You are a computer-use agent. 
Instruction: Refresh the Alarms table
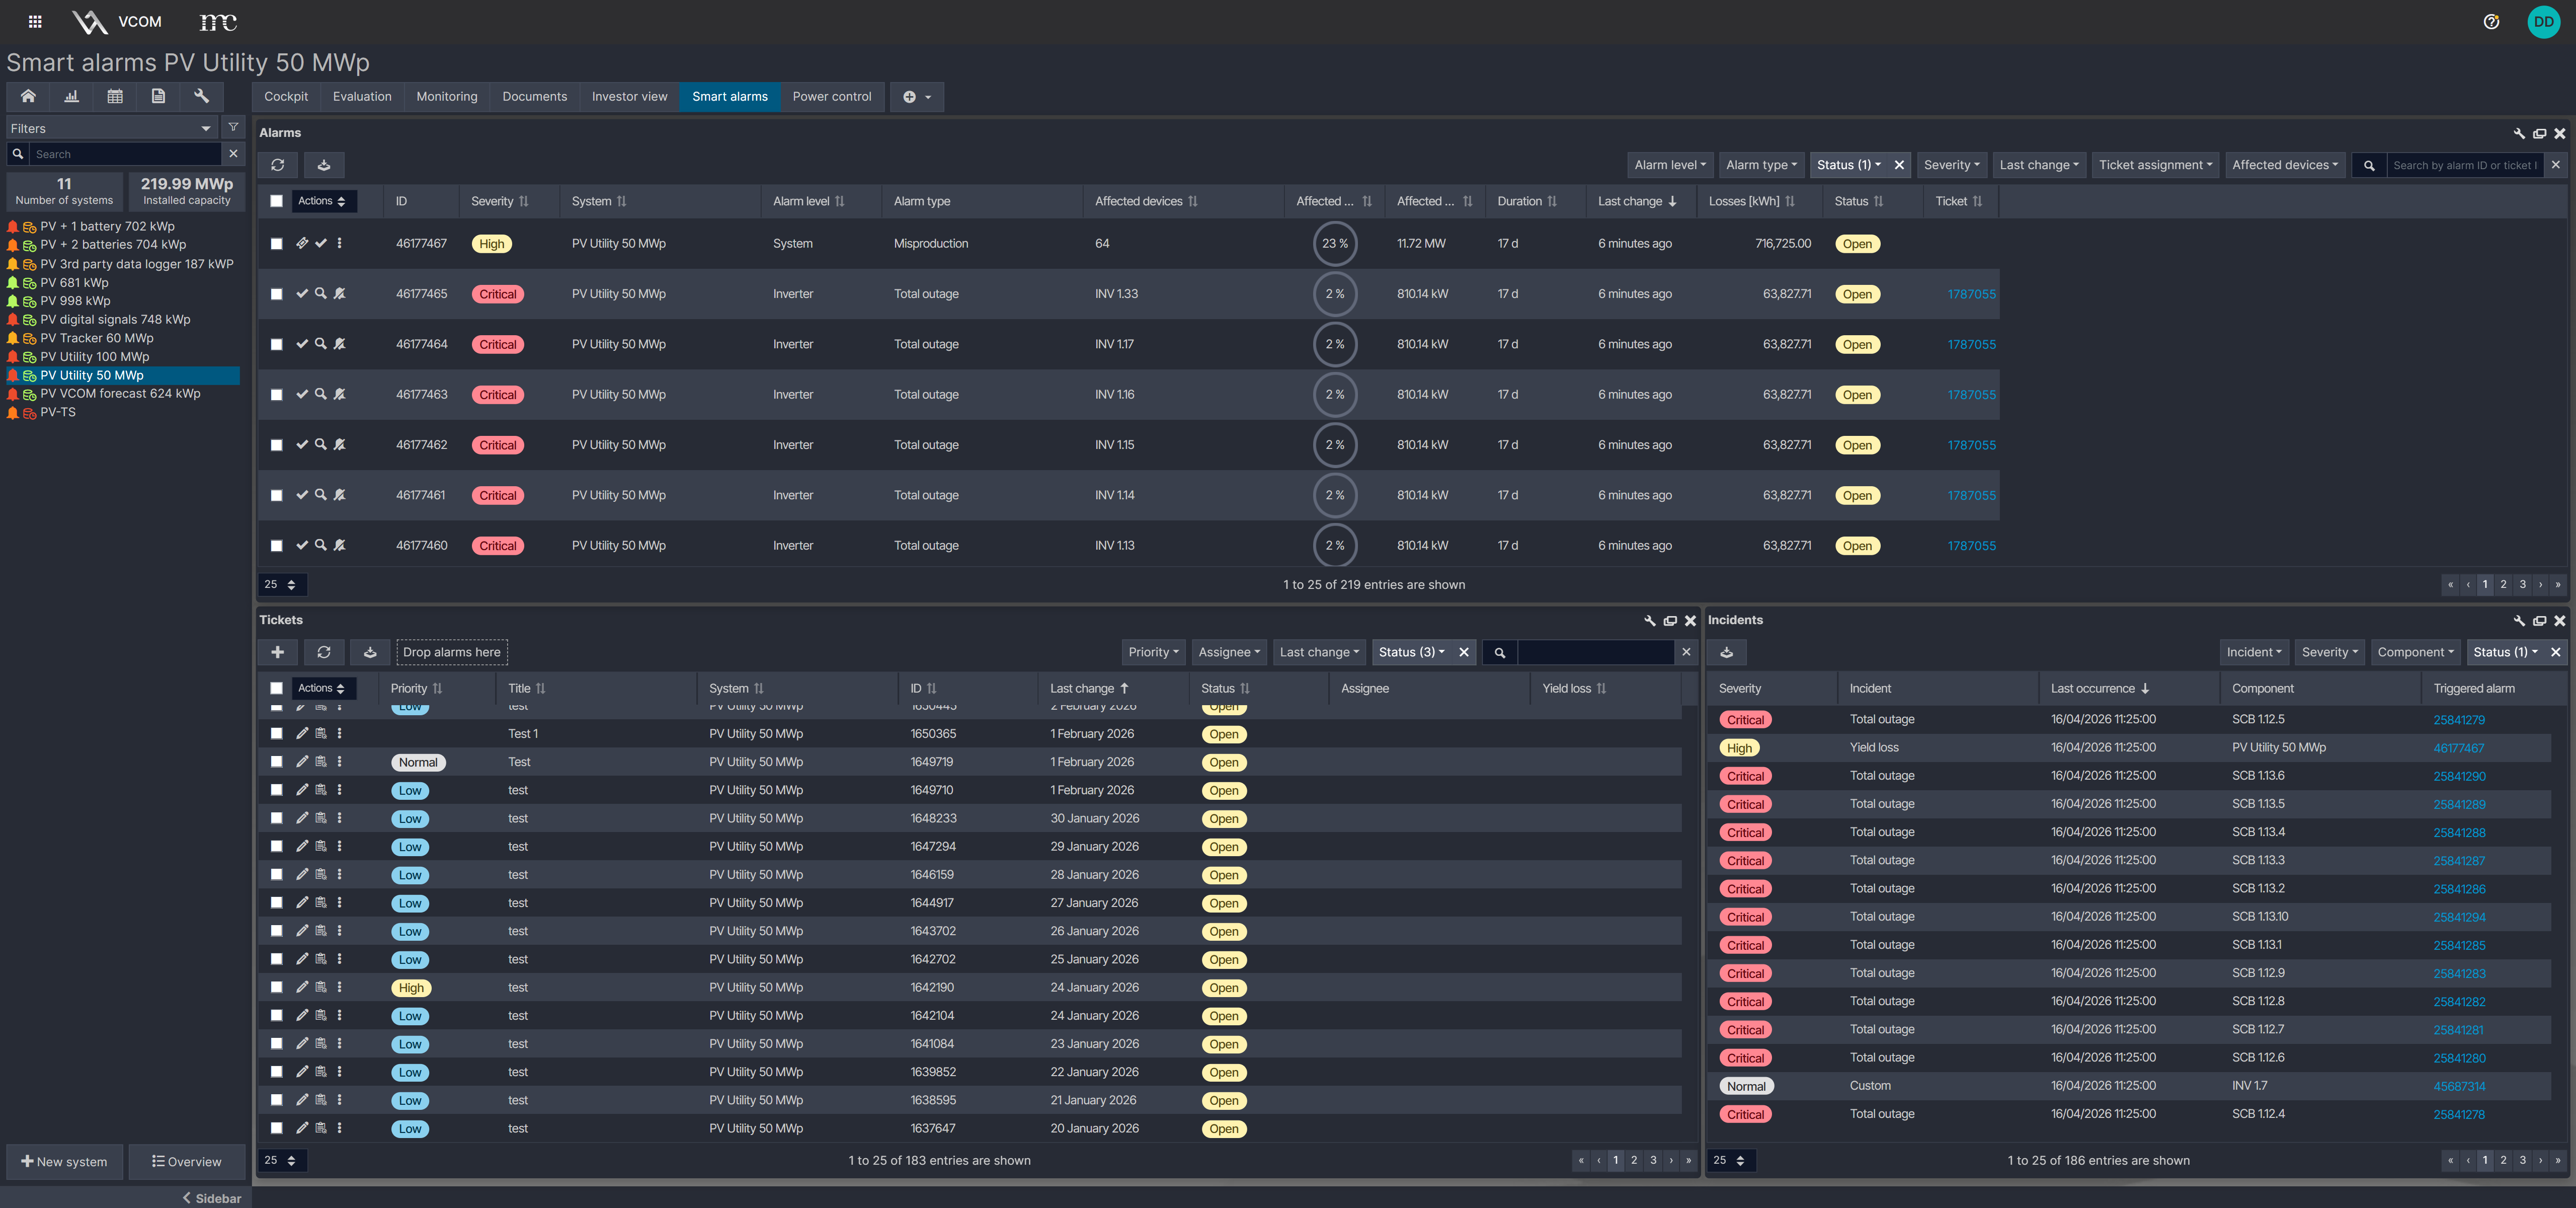(x=278, y=165)
